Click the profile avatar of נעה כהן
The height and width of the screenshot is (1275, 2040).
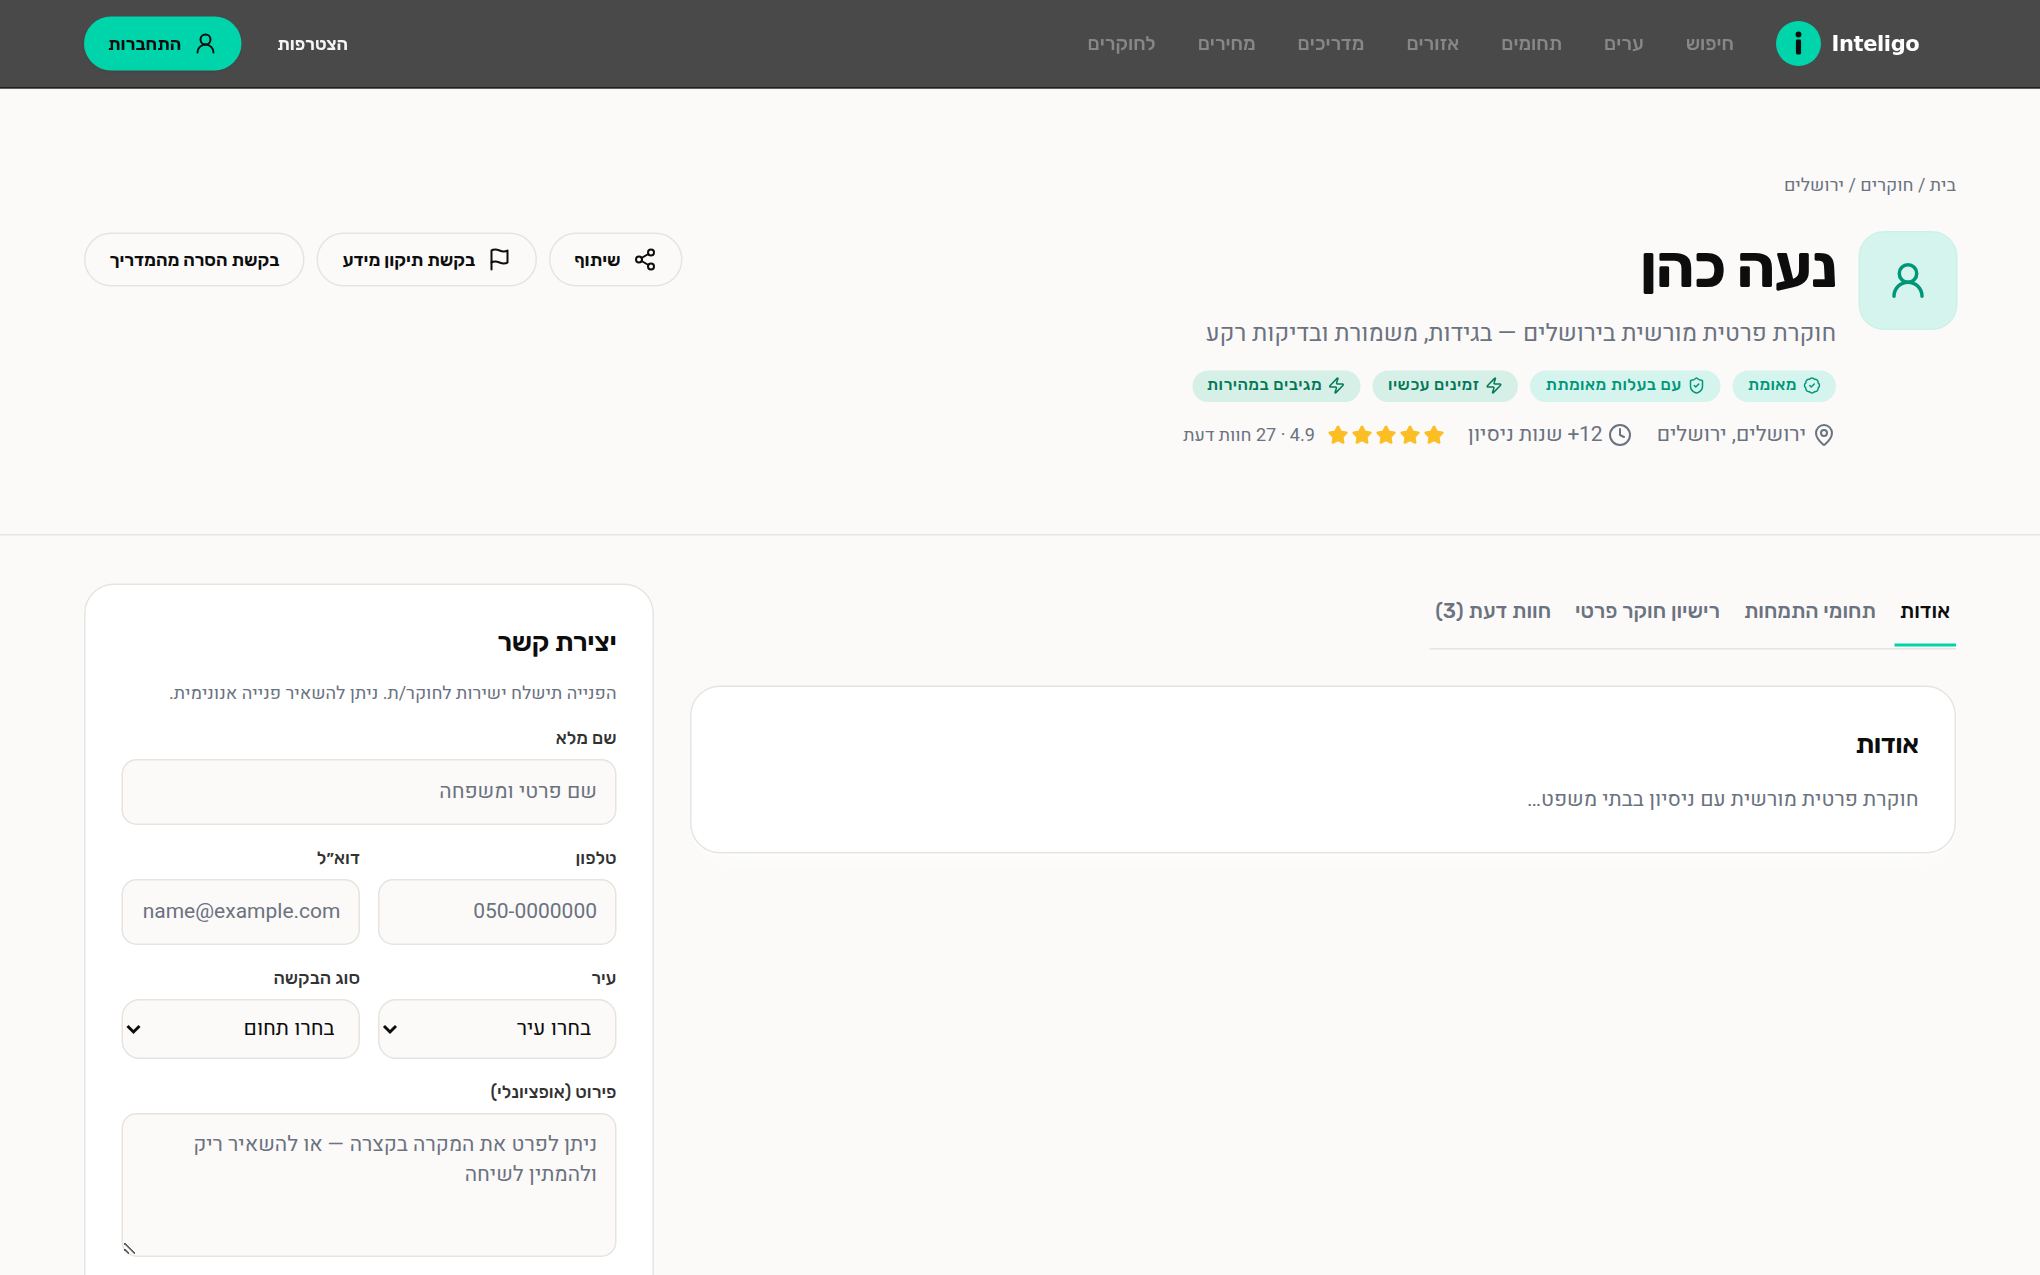coord(1907,281)
